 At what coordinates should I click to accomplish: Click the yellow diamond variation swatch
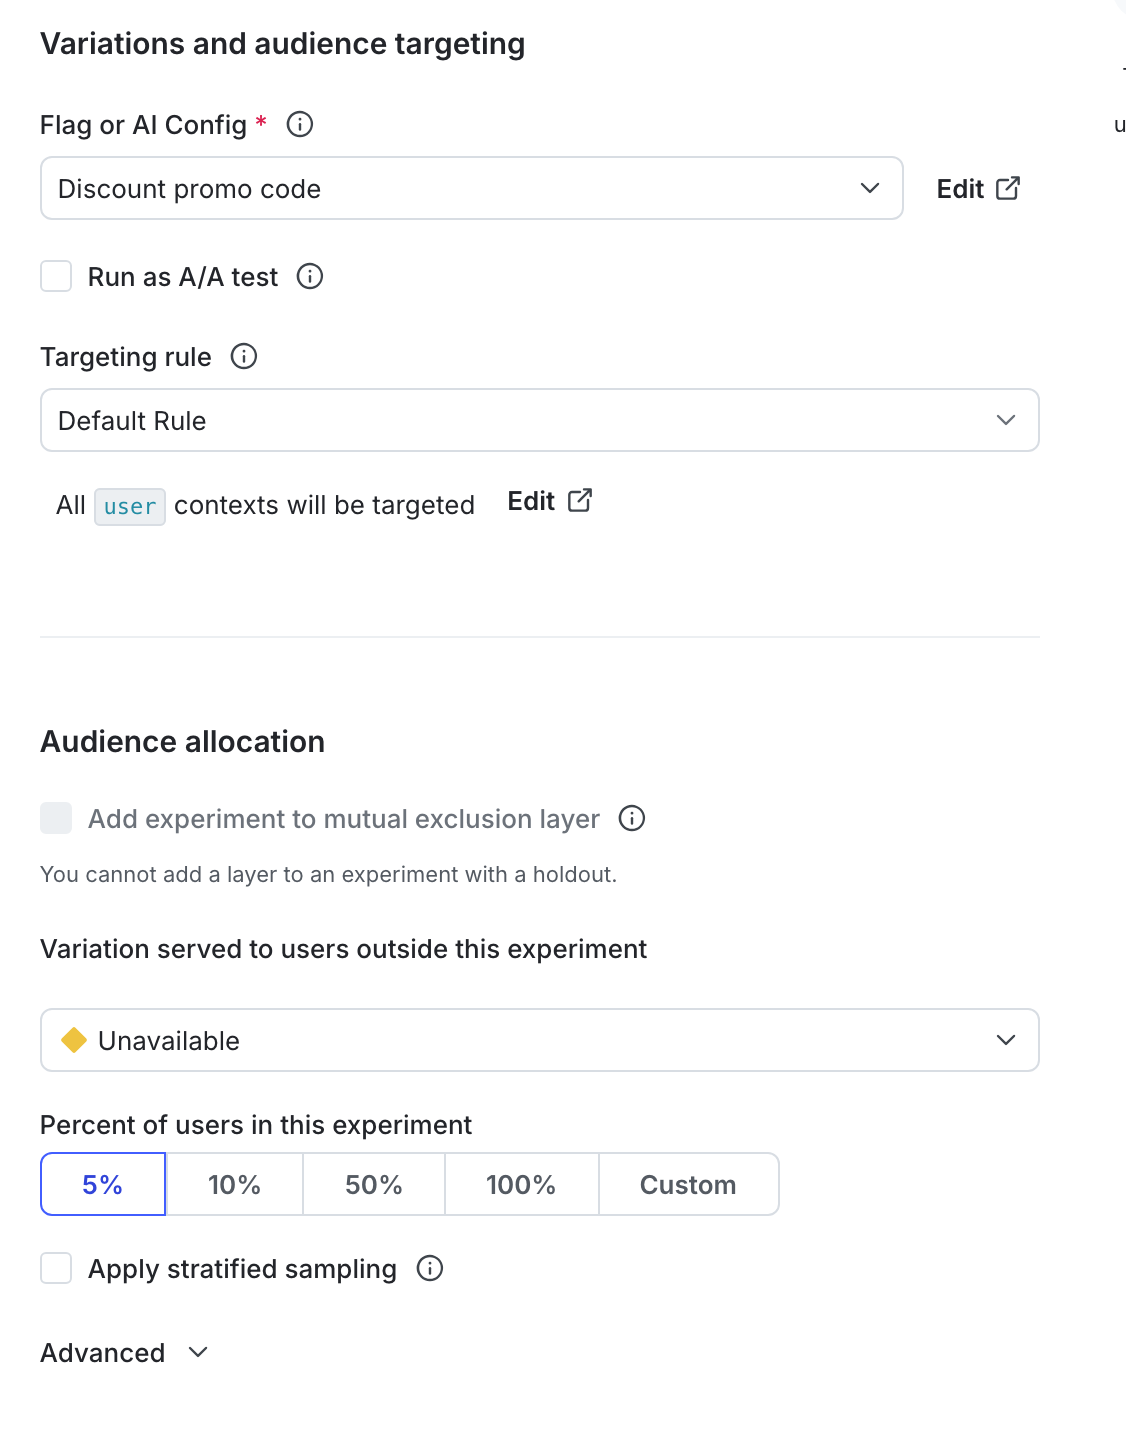[x=74, y=1040]
